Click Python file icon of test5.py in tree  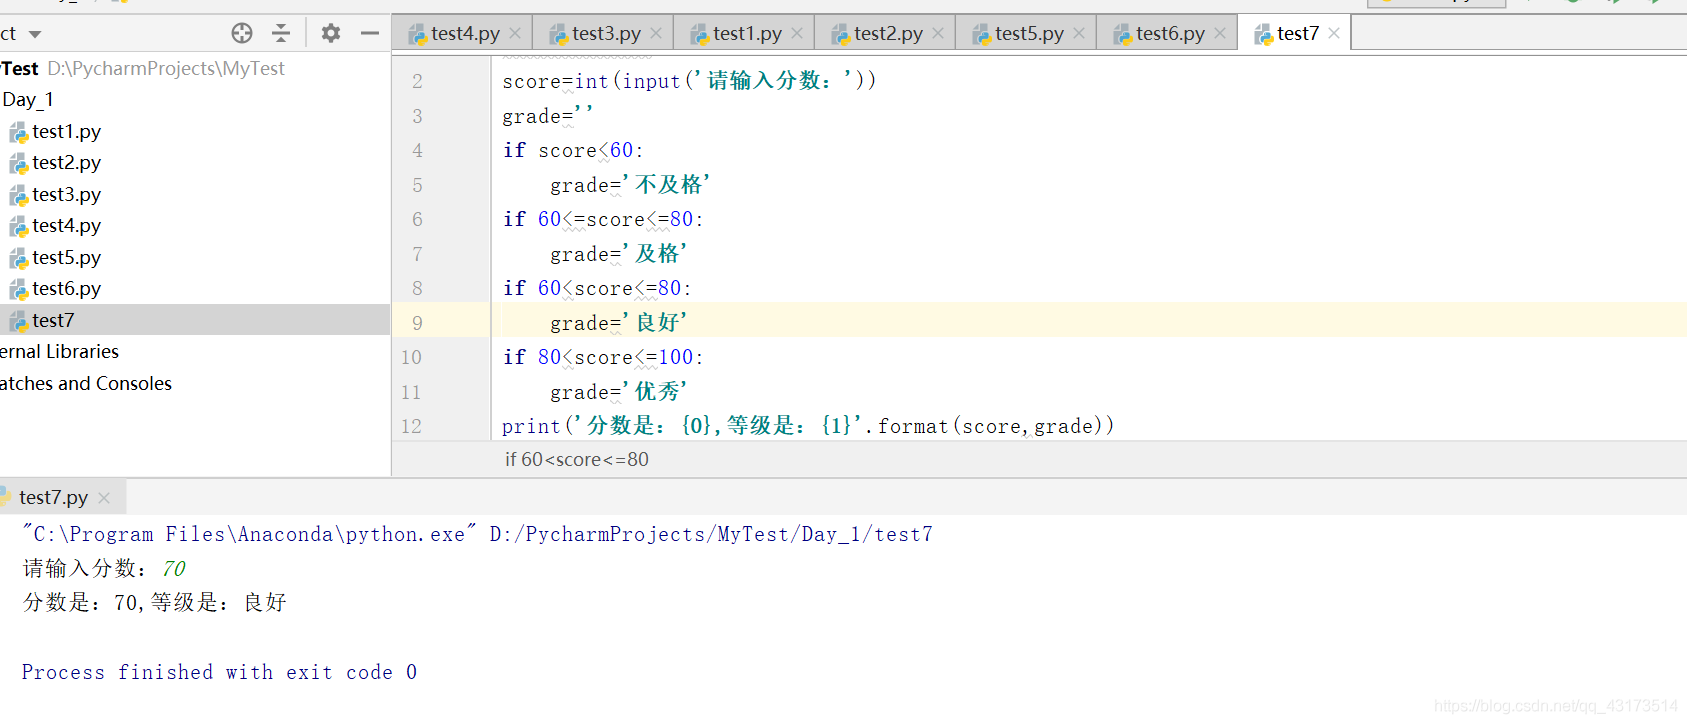[19, 258]
